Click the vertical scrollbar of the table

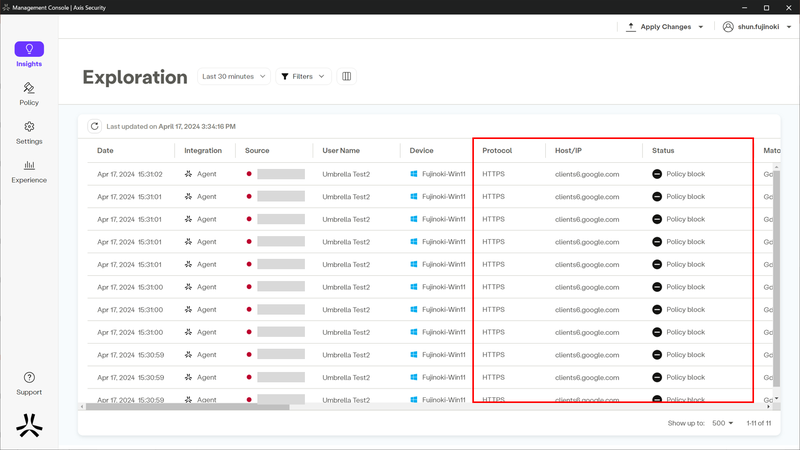[777, 279]
